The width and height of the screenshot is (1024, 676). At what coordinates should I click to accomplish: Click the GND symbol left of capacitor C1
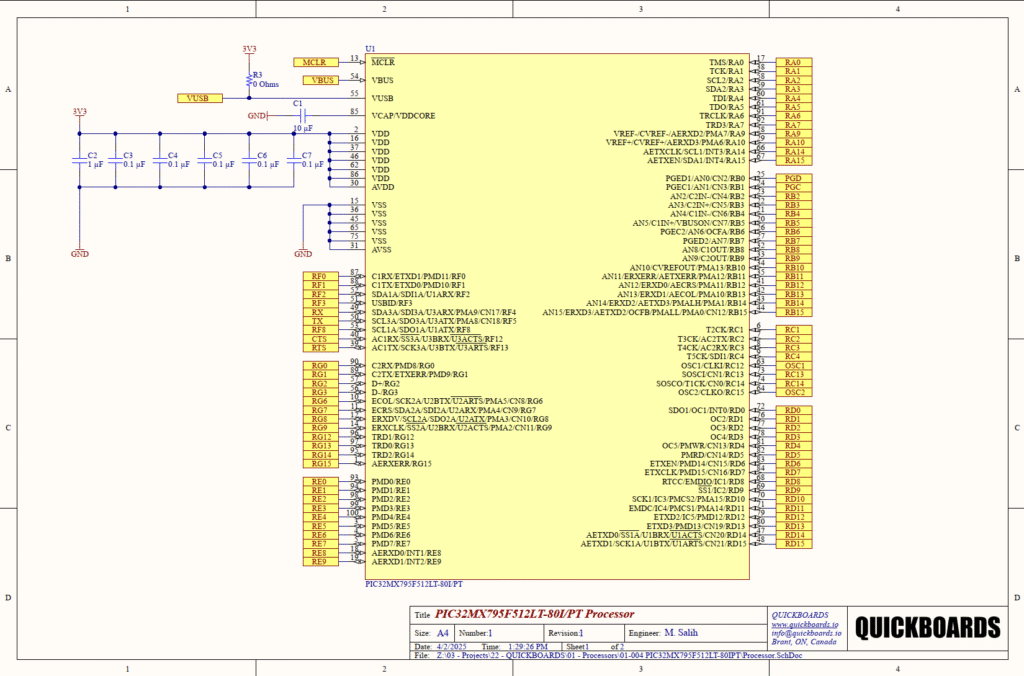coord(257,116)
